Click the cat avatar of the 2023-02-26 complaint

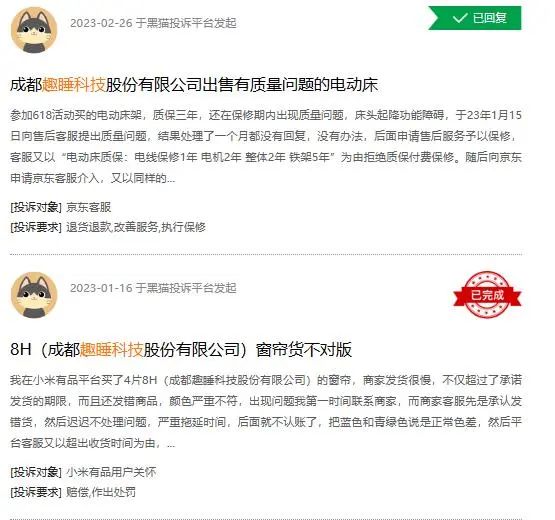coord(34,30)
